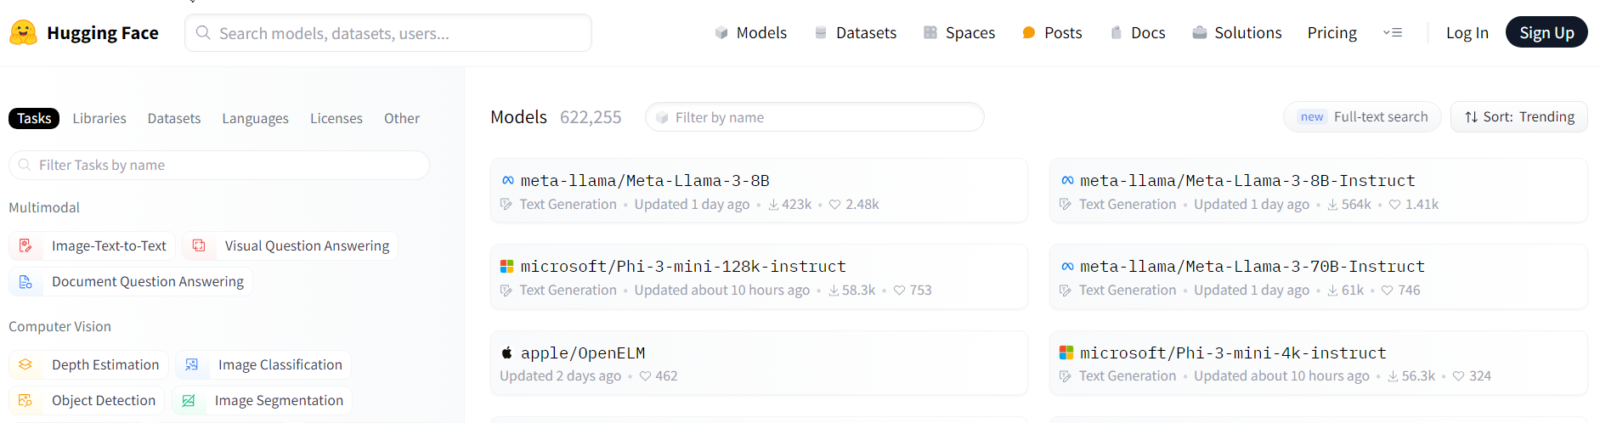The width and height of the screenshot is (1600, 423).
Task: Click the Document Question Answering icon
Action: [x=26, y=282]
